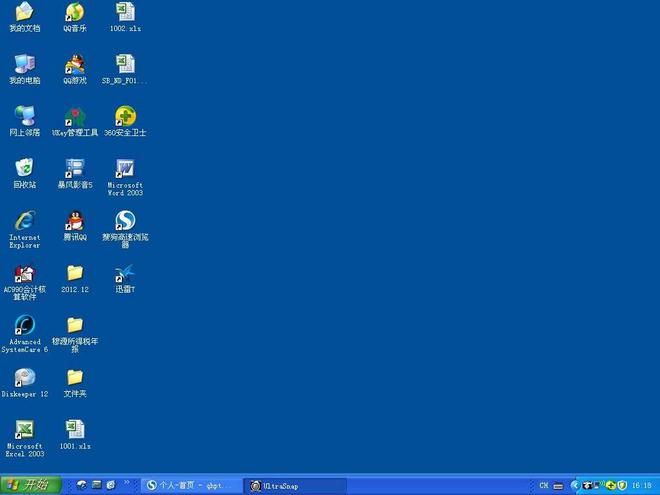The image size is (660, 495).
Task: Select the 迅雷7 shortcut icon
Action: [125, 279]
